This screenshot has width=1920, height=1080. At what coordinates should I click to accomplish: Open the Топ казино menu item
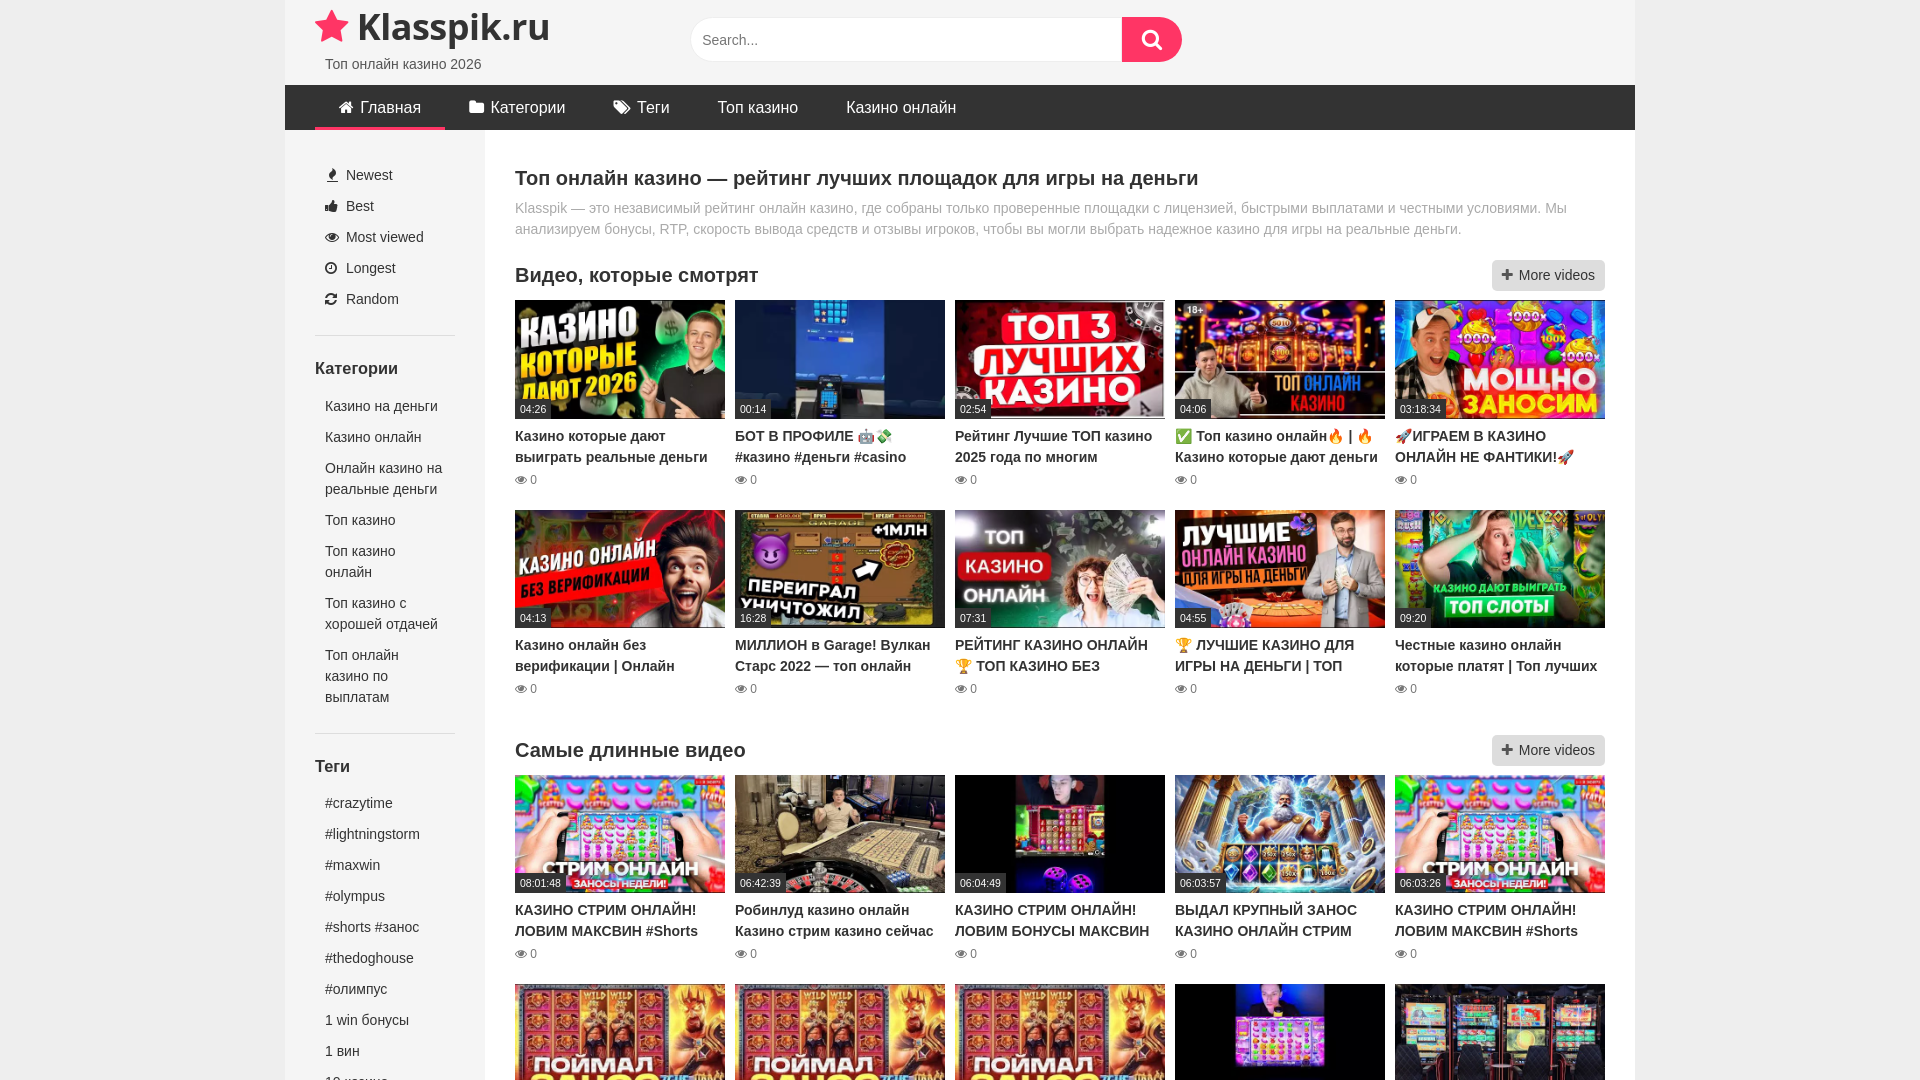[758, 108]
